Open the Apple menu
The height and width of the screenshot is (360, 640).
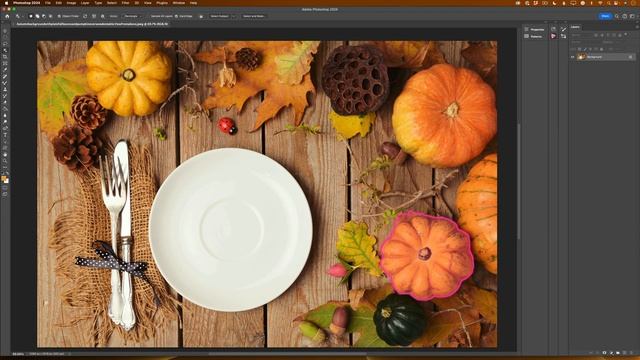[6, 3]
